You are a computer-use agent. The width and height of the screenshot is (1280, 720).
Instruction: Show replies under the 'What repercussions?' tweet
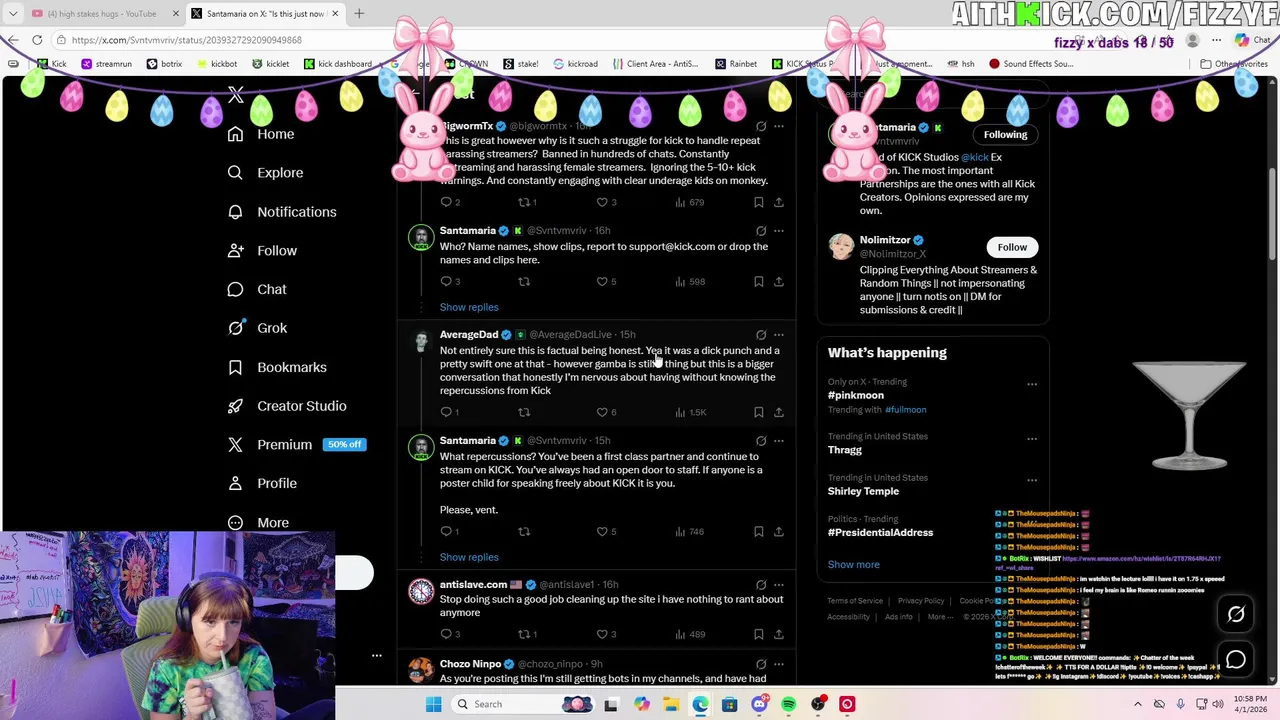[469, 557]
